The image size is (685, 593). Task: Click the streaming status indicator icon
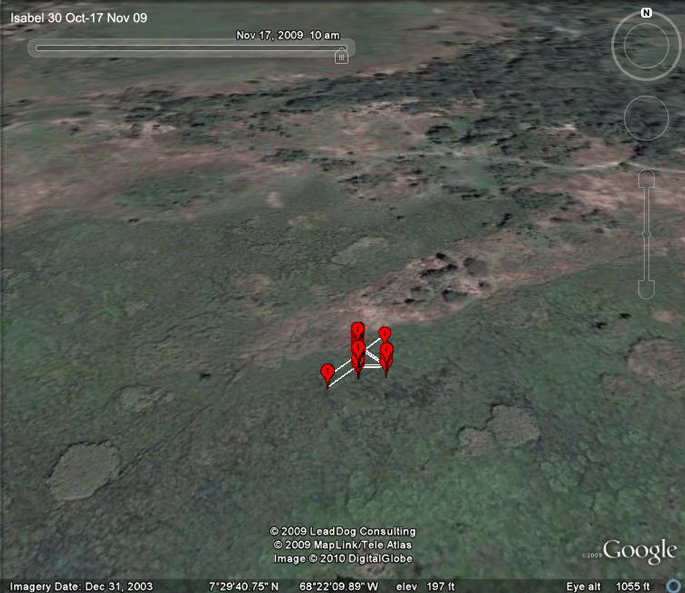pos(675,586)
